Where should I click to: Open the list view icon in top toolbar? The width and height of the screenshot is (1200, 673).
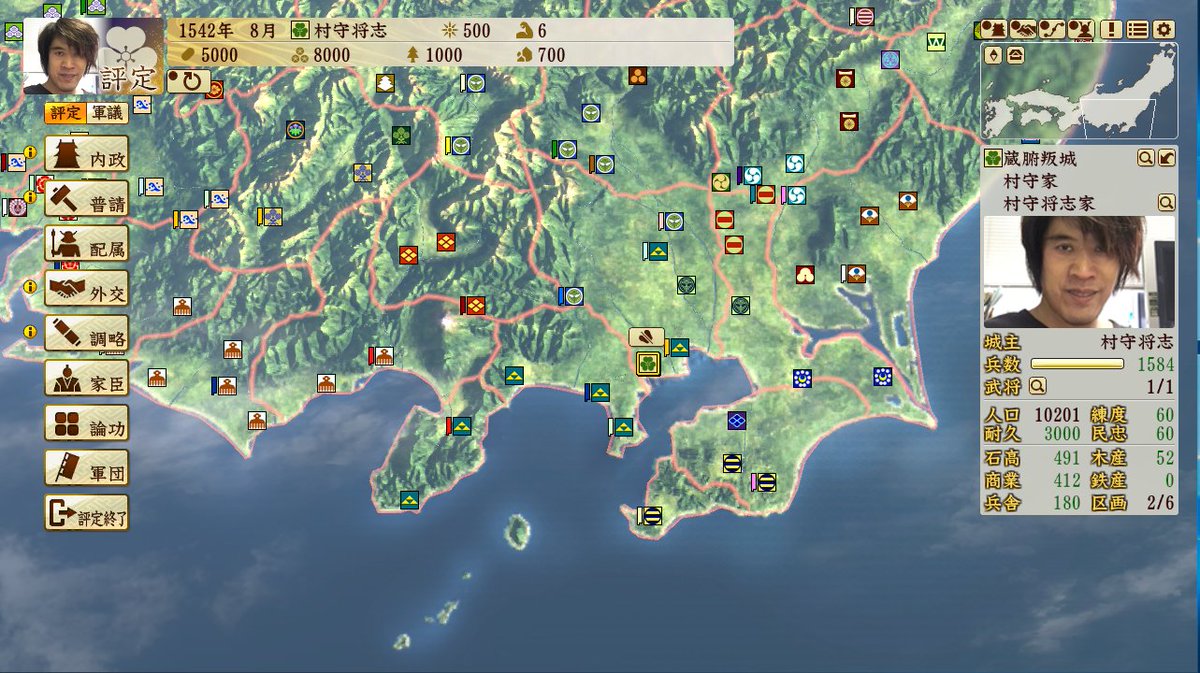[x=1137, y=29]
